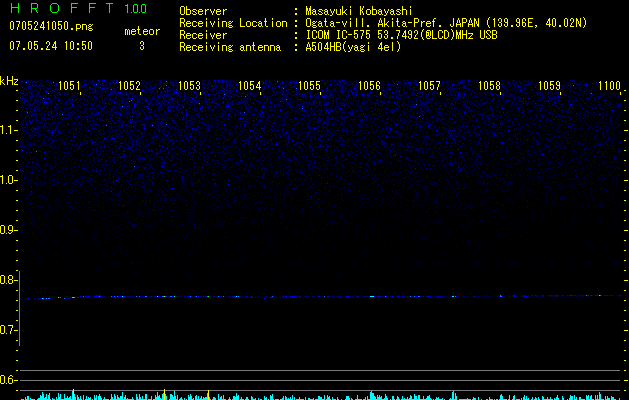This screenshot has height=400, width=629.
Task: Click the 1057 time axis marker
Action: click(x=429, y=86)
